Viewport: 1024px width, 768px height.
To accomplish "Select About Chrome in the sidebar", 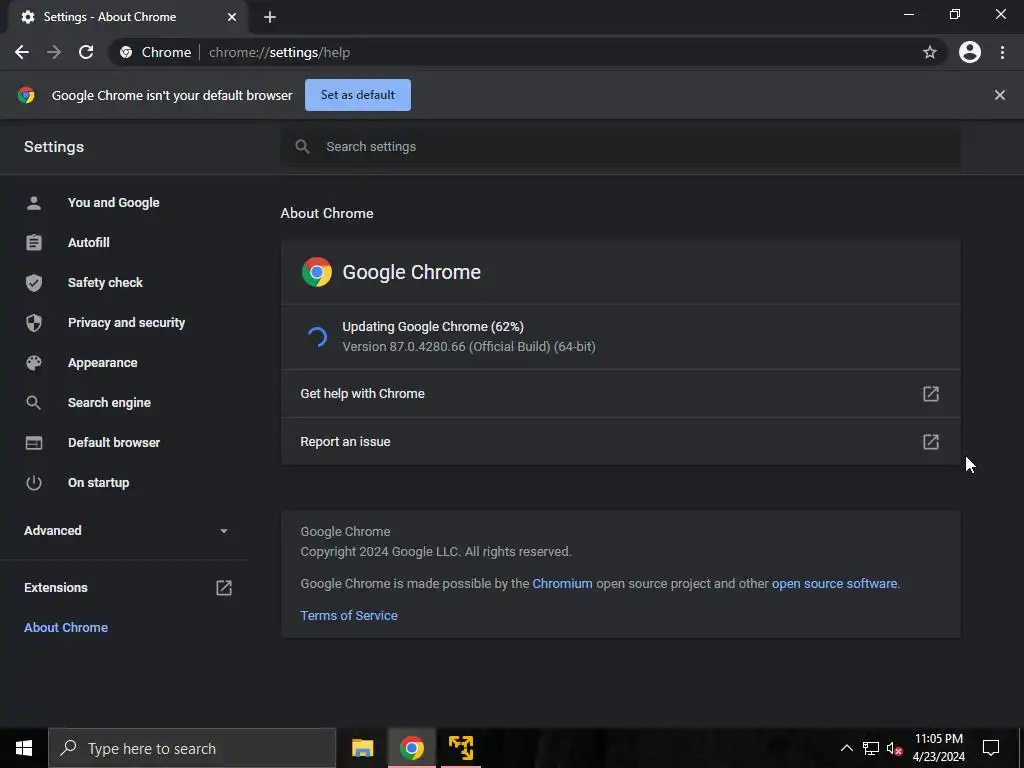I will coord(66,628).
